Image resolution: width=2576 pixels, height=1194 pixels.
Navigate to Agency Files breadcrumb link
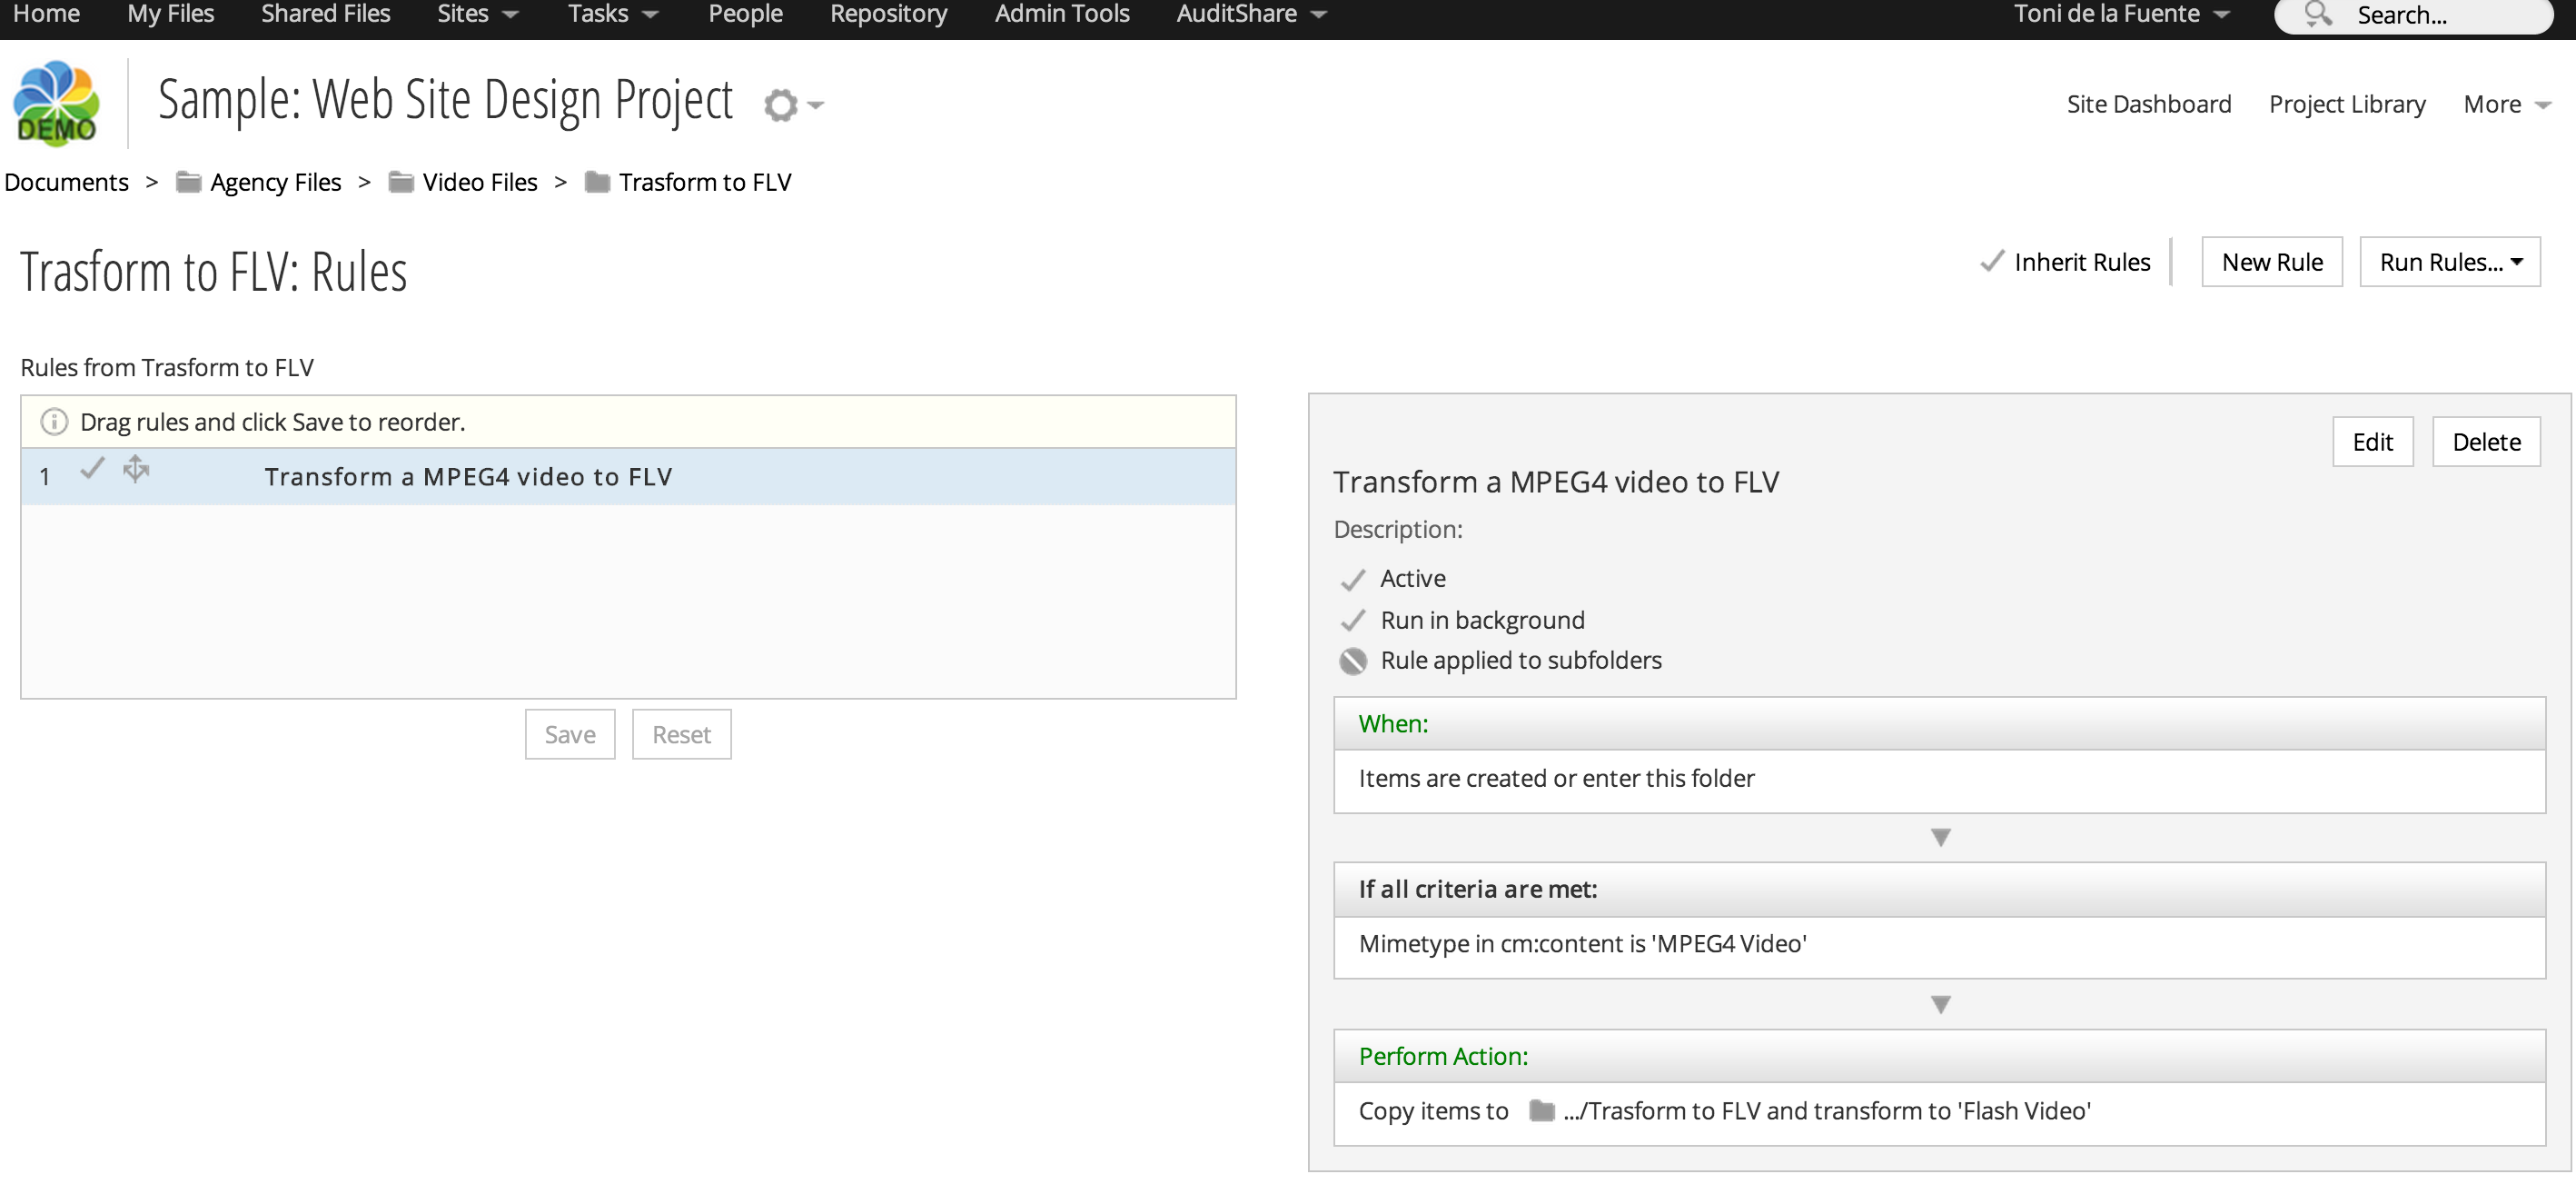coord(275,182)
